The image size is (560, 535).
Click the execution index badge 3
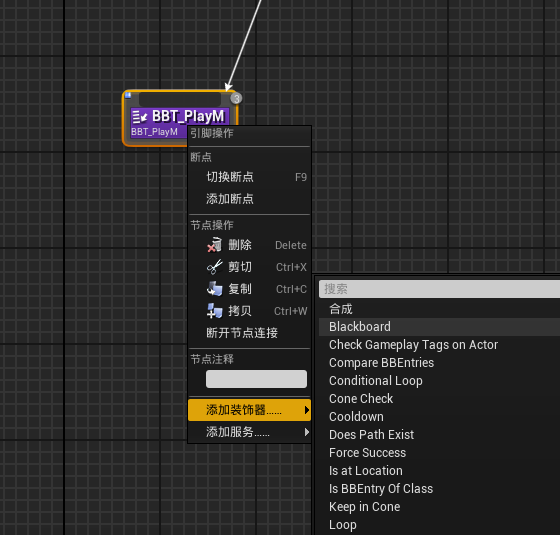click(236, 99)
